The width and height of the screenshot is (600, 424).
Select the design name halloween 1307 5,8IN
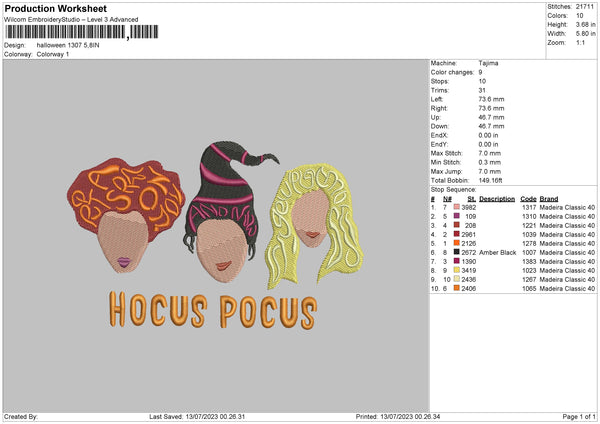tap(68, 45)
